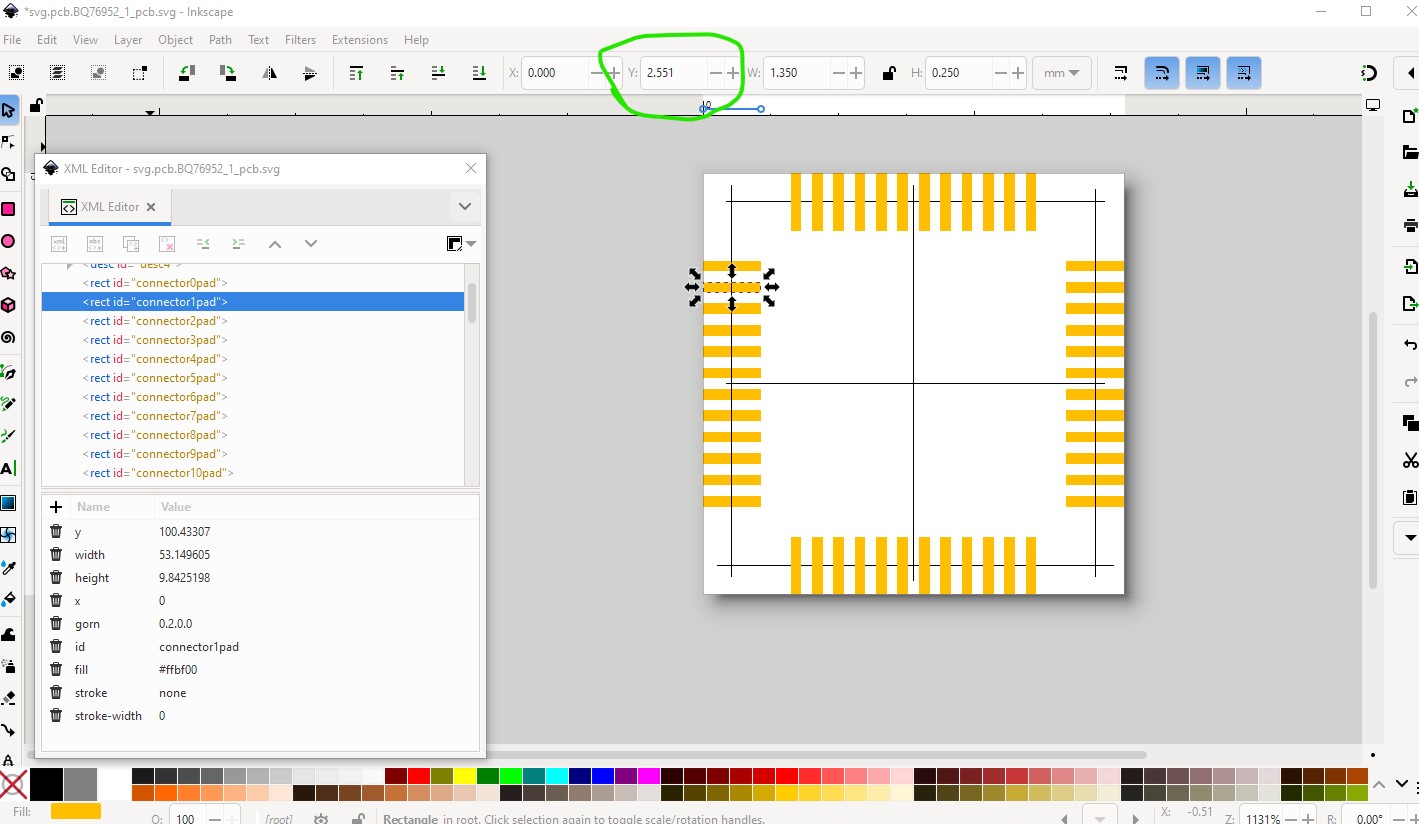Toggle move patterns with objects

pos(1244,73)
